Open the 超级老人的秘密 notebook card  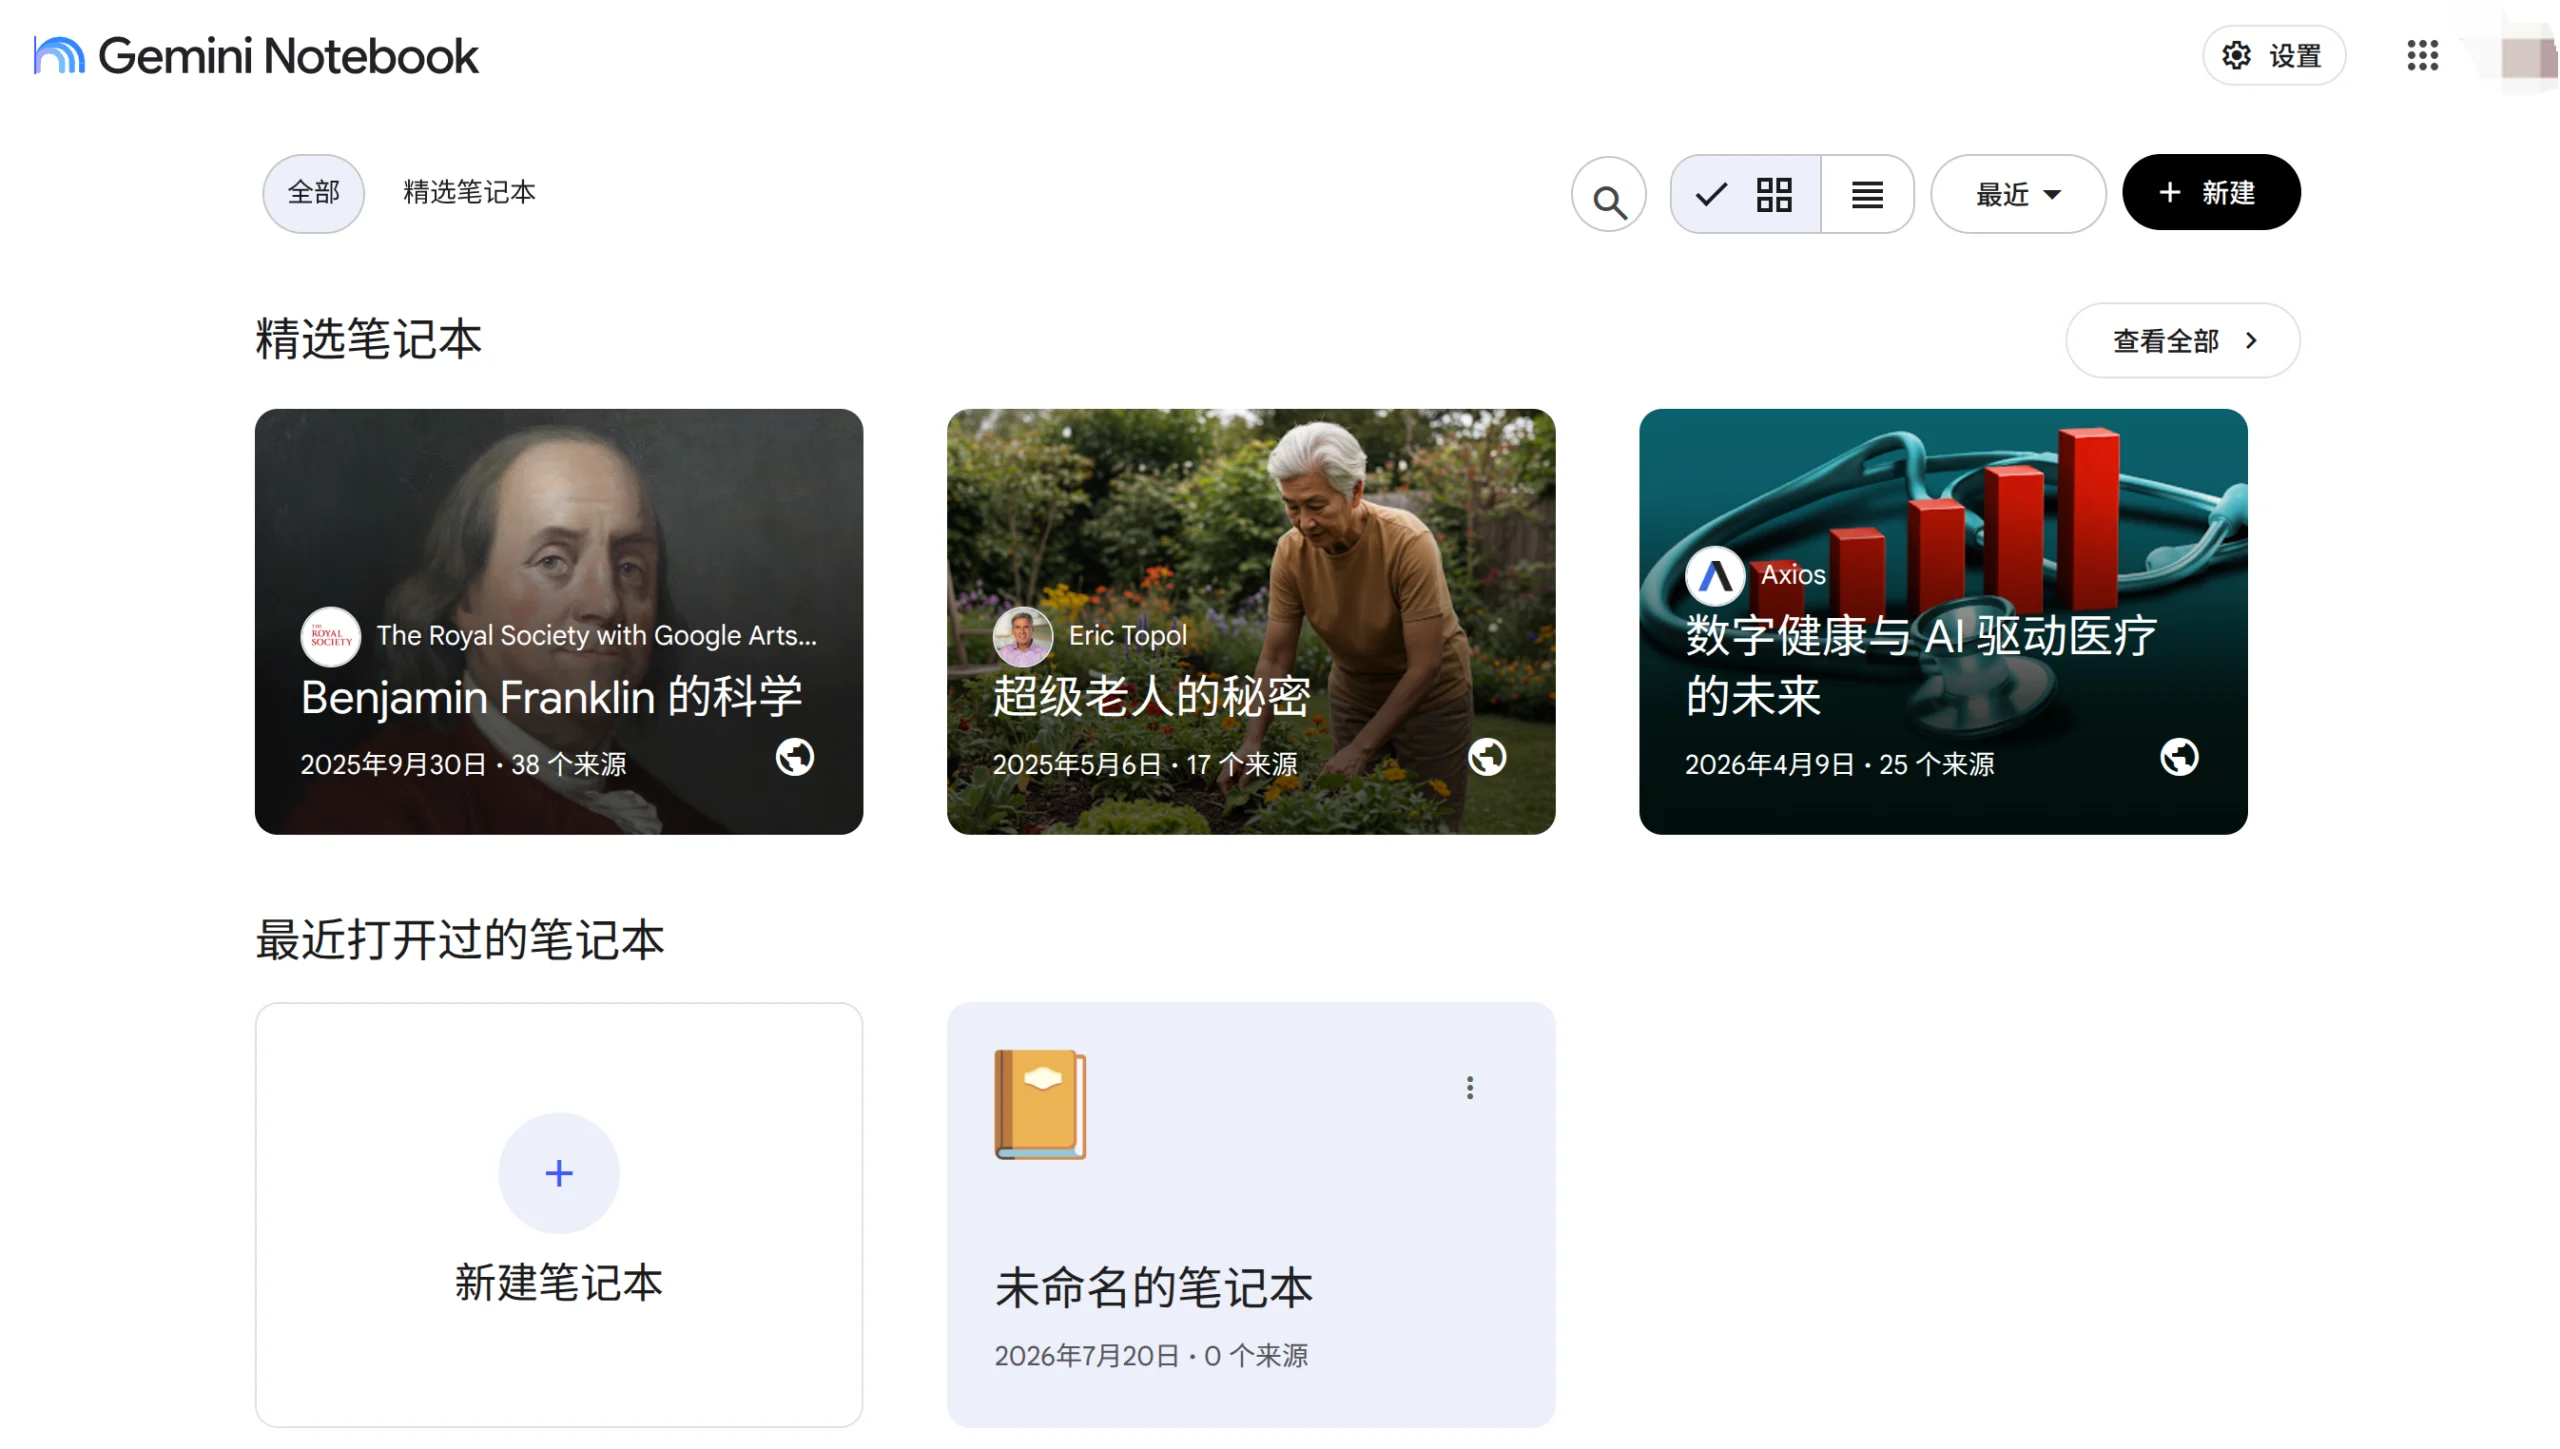1251,621
